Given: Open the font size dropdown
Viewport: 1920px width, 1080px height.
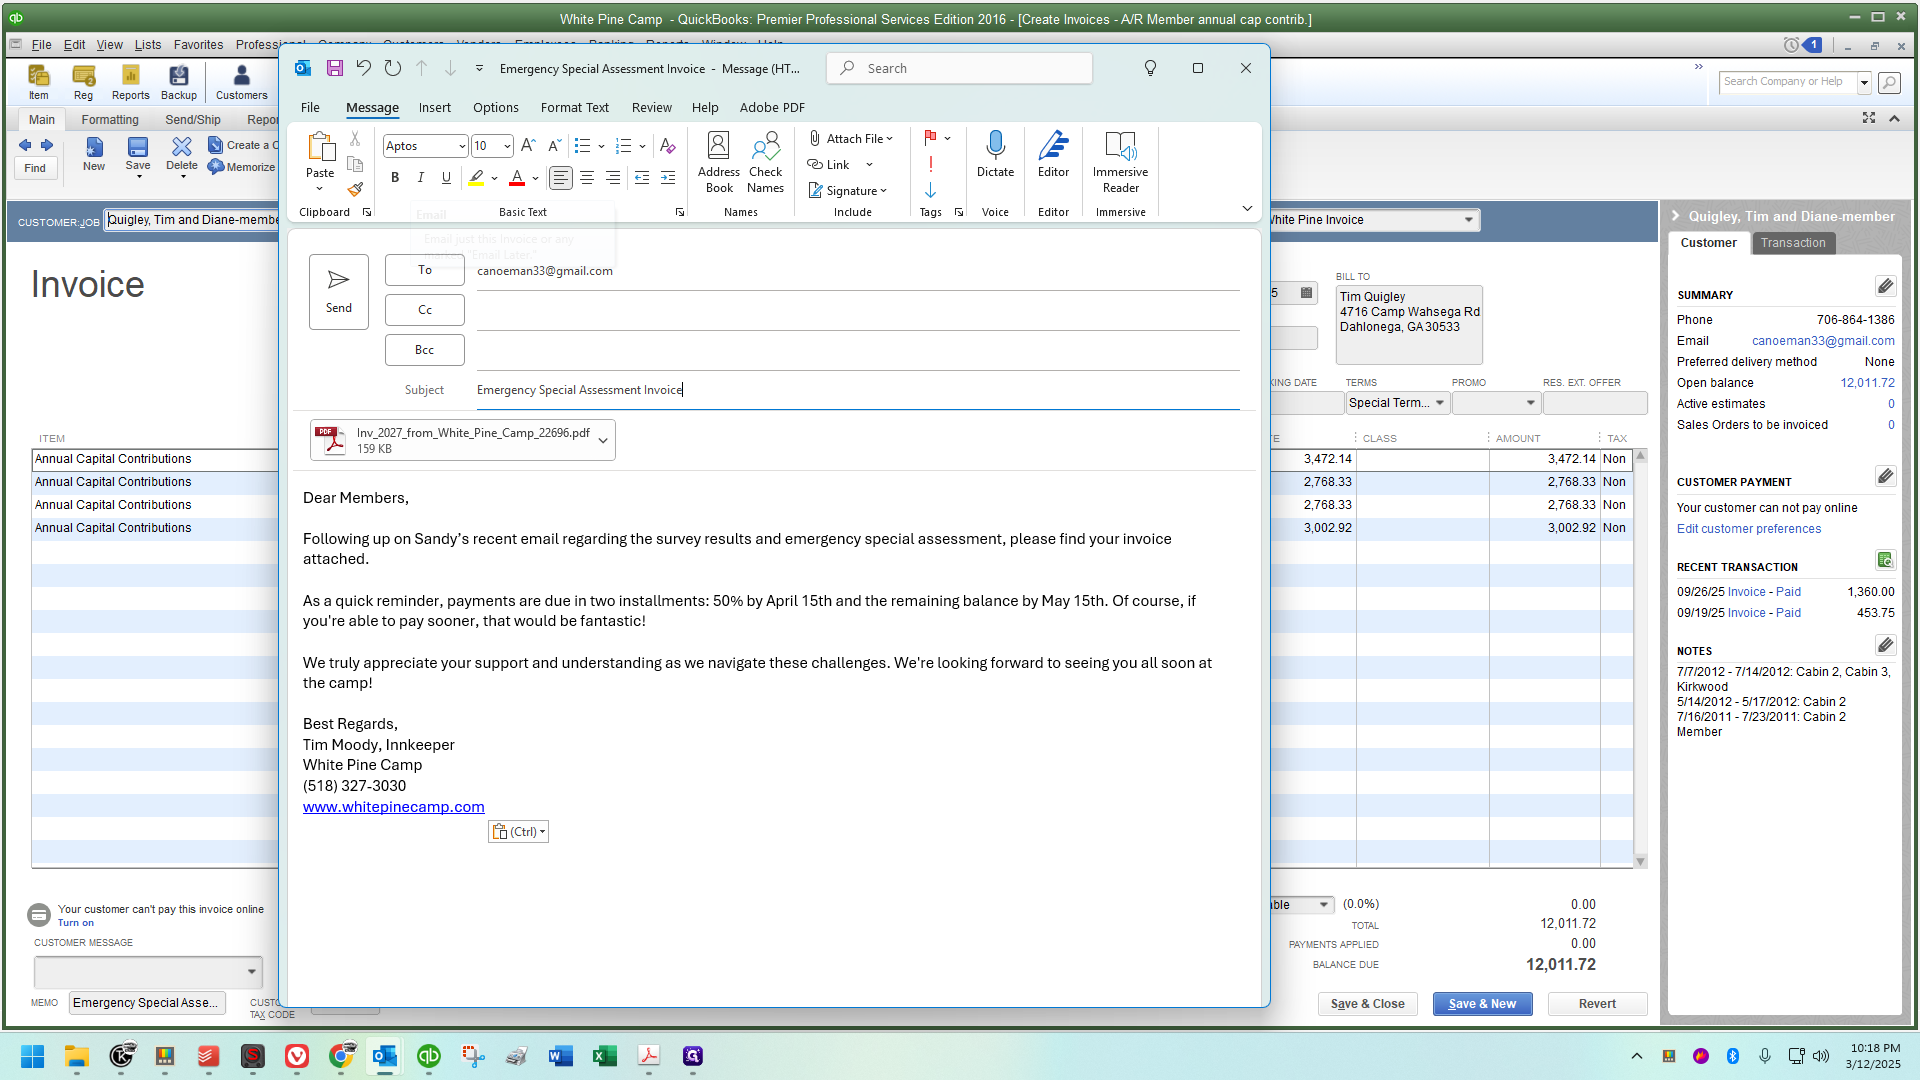Looking at the screenshot, I should tap(507, 146).
